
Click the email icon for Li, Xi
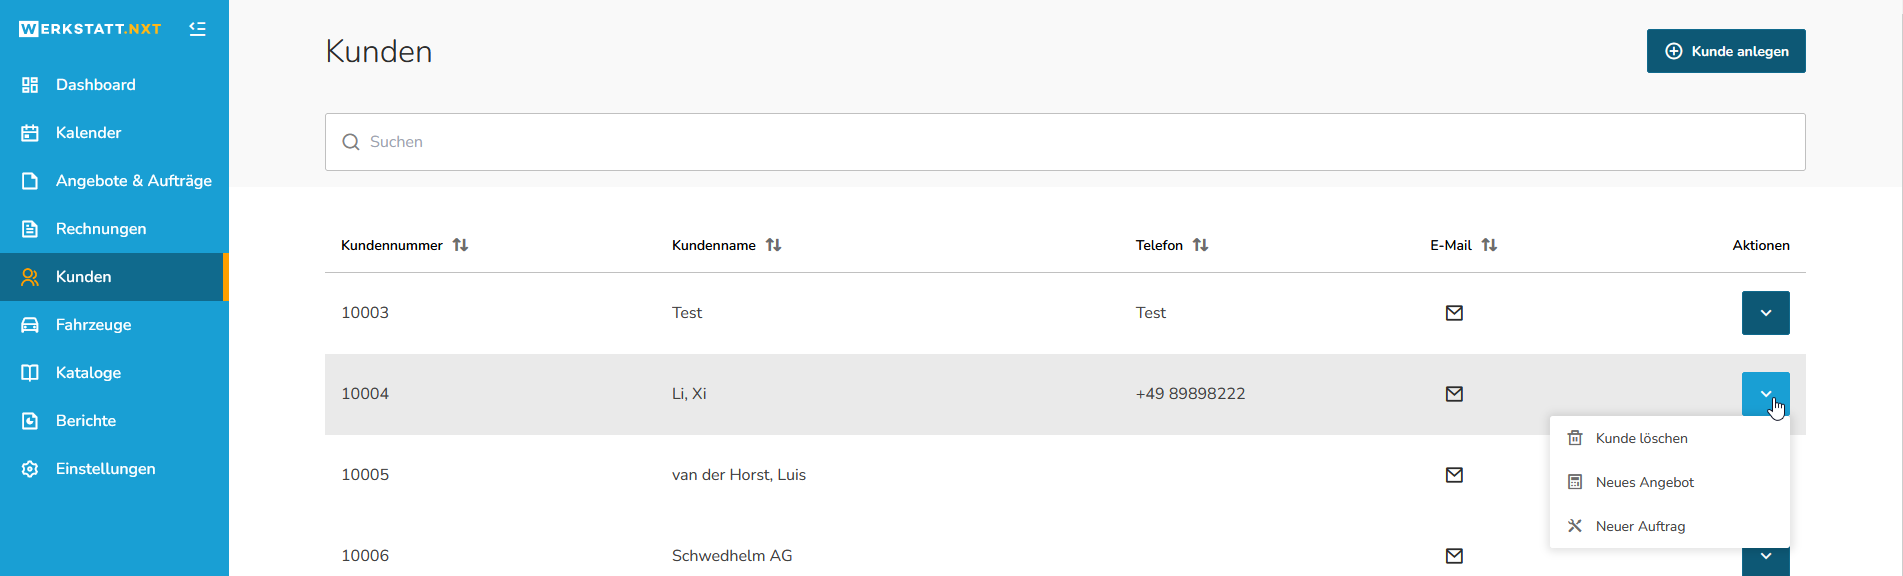[x=1454, y=394]
